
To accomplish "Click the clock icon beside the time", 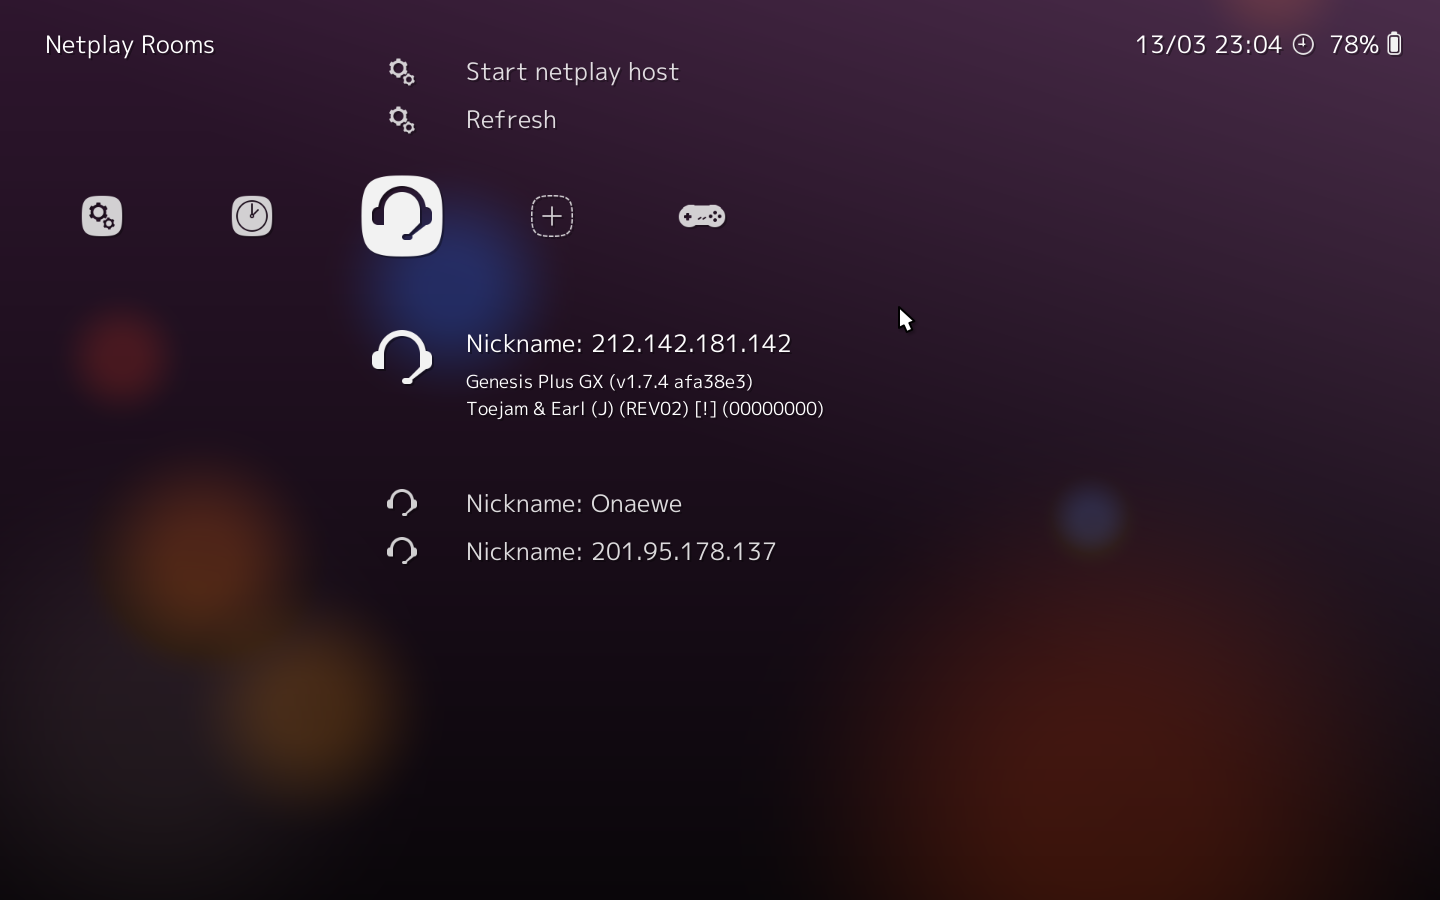I will [x=1303, y=45].
